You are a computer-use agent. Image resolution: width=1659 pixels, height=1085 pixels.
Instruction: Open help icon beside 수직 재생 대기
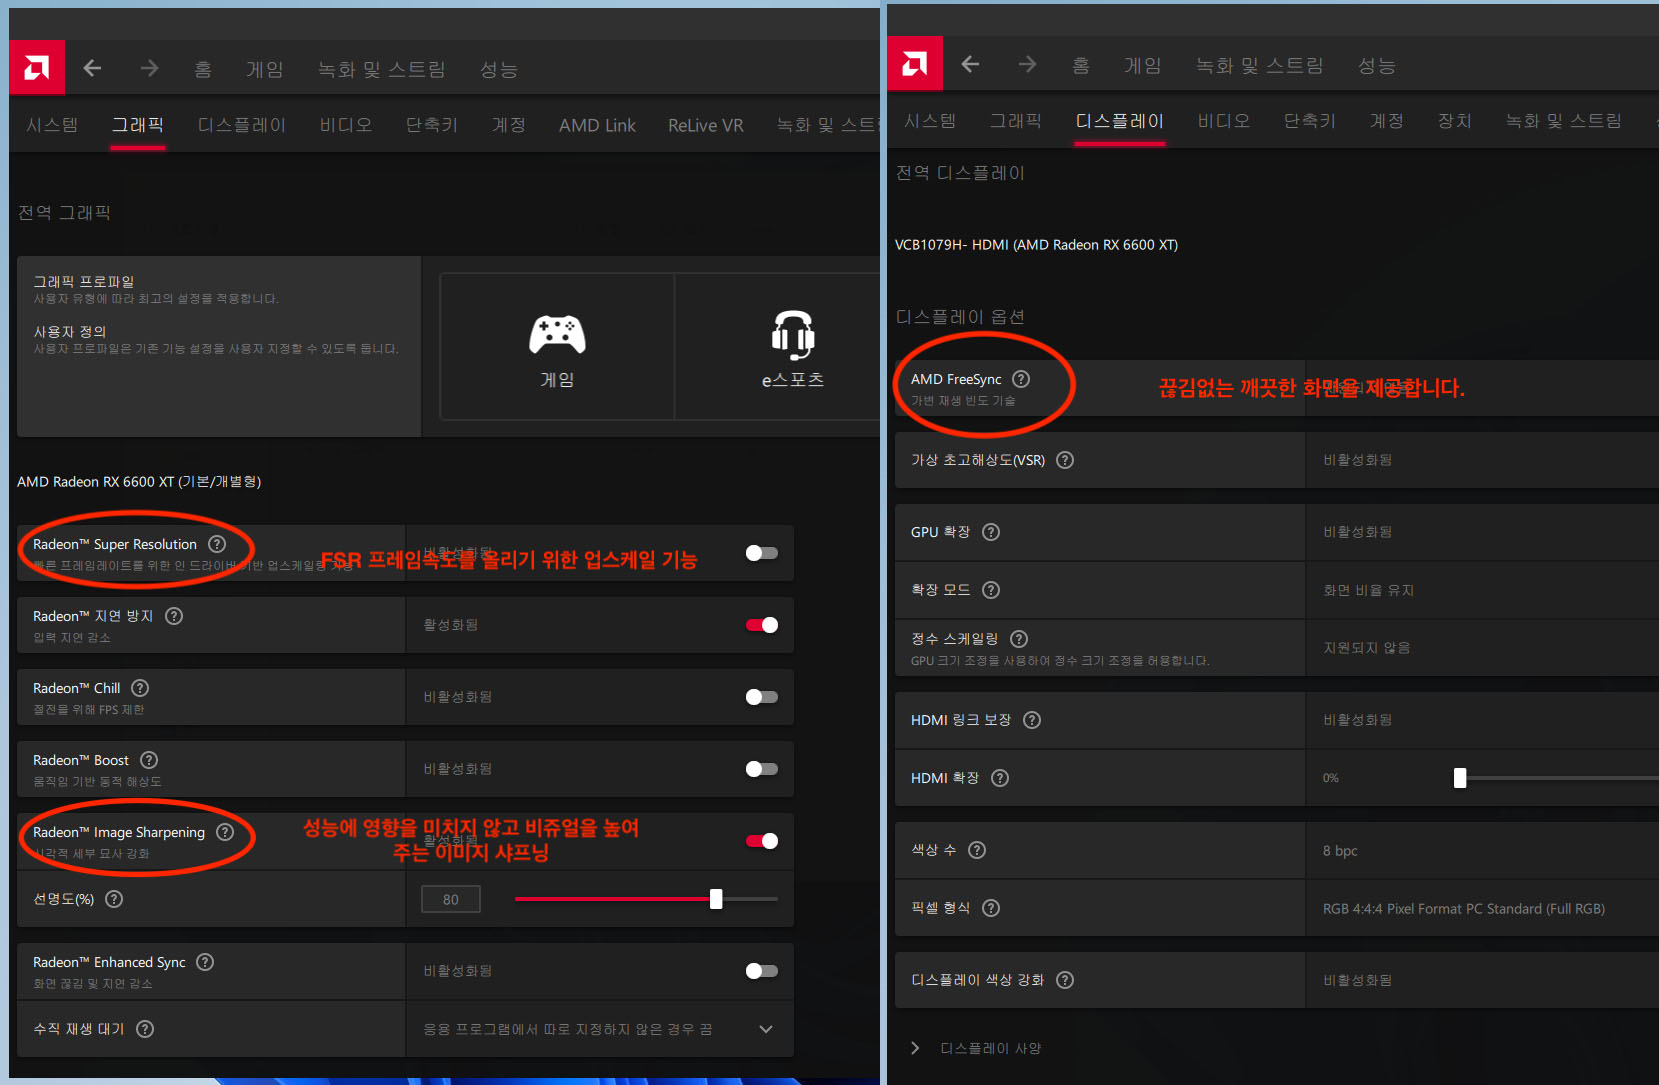pyautogui.click(x=145, y=1029)
